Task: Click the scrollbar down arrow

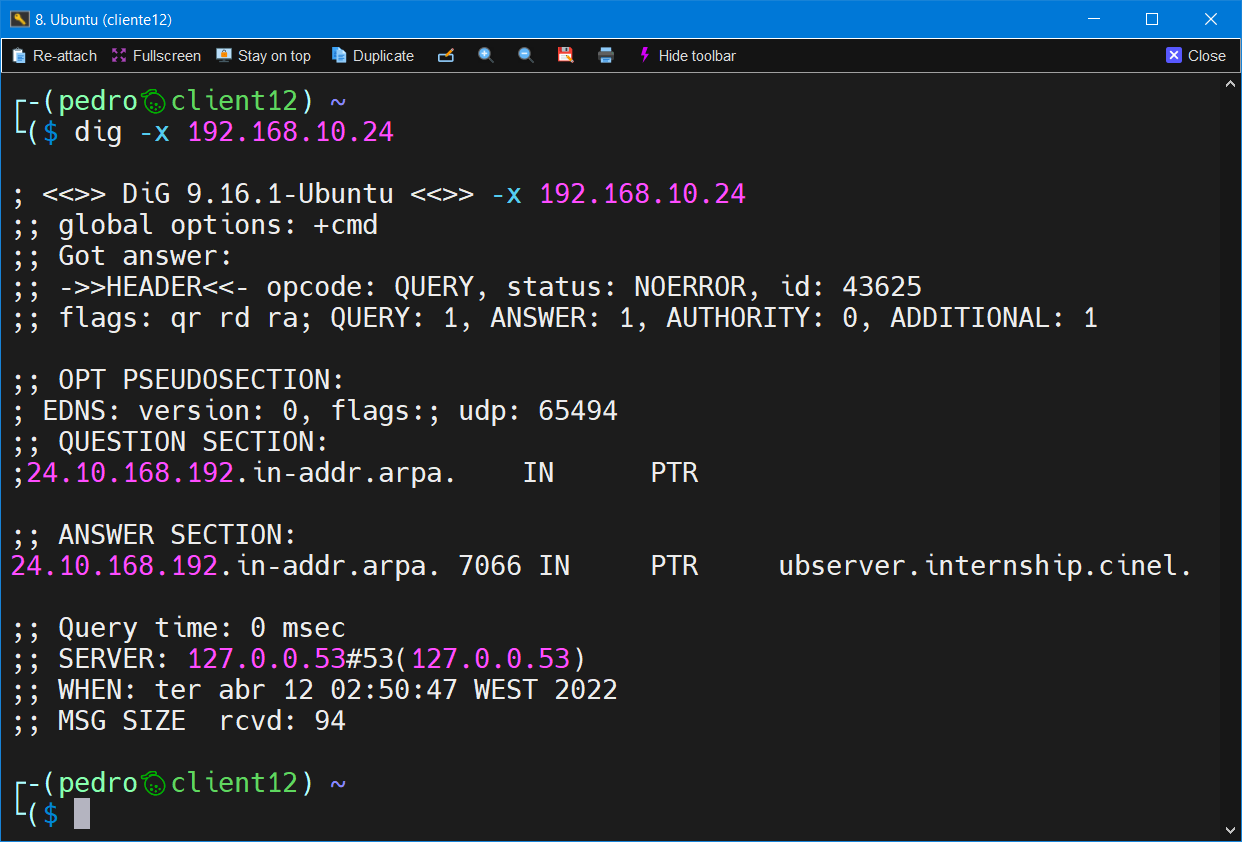Action: [x=1230, y=829]
